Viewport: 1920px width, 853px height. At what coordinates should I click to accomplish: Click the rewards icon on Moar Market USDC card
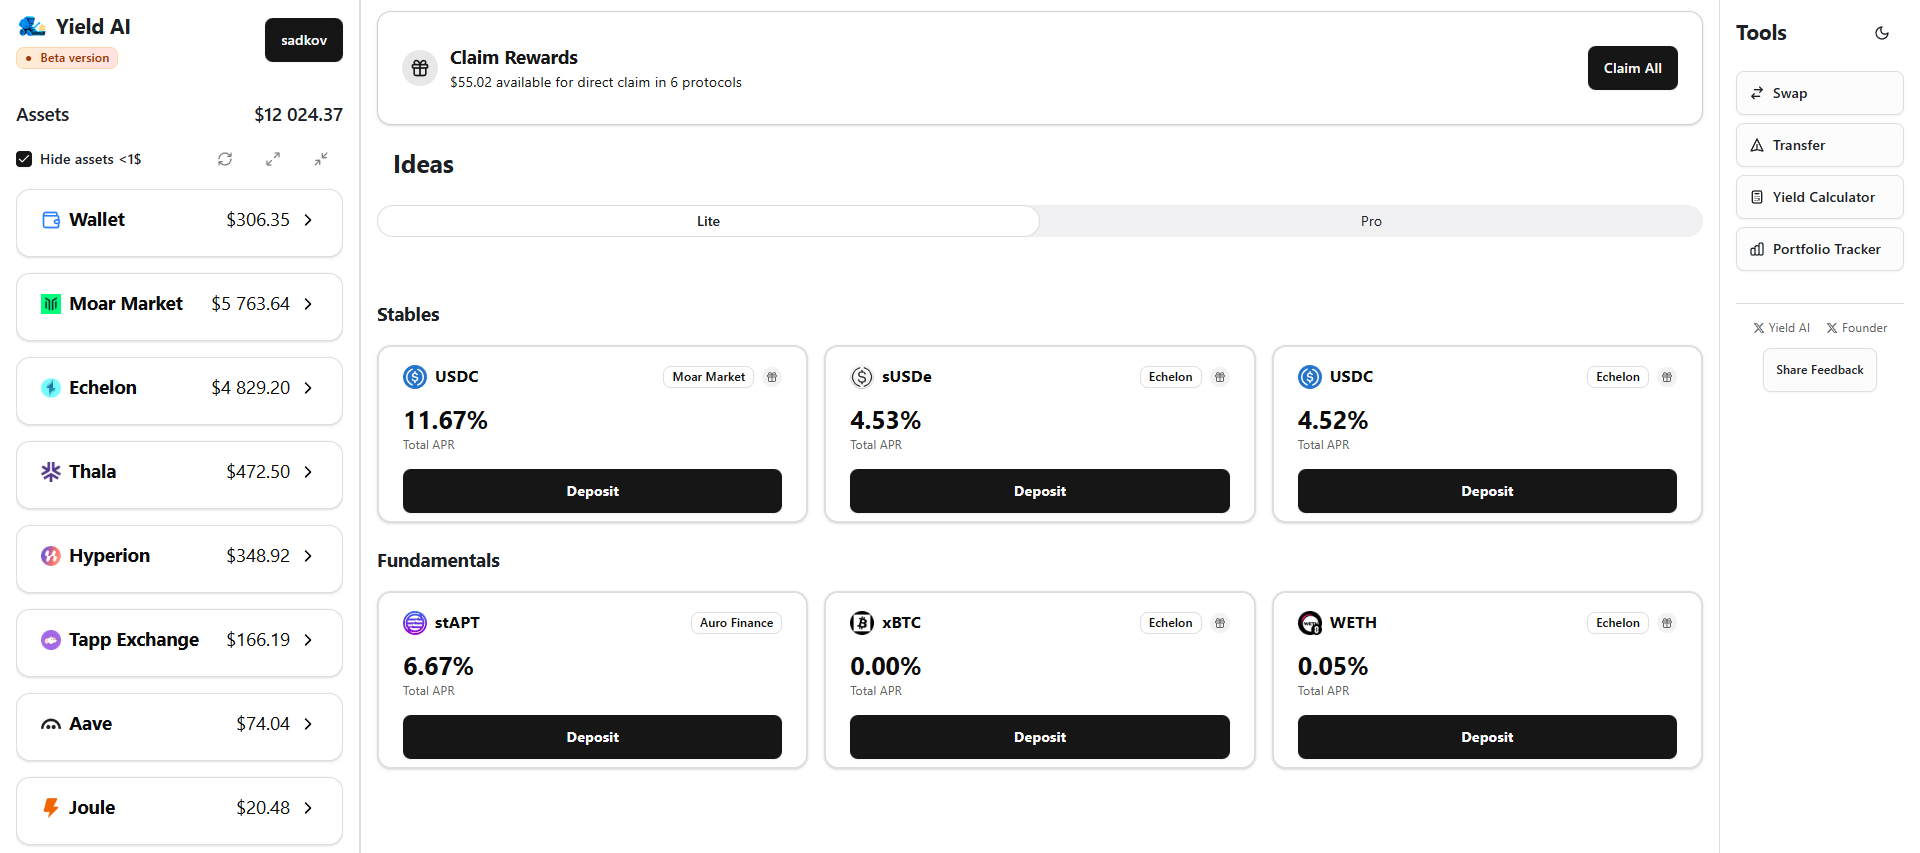click(772, 377)
